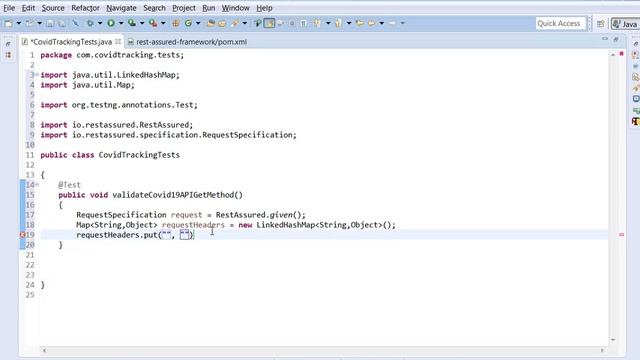Click on the 'validateCovid19APIGetMethod()' method name

[178, 195]
